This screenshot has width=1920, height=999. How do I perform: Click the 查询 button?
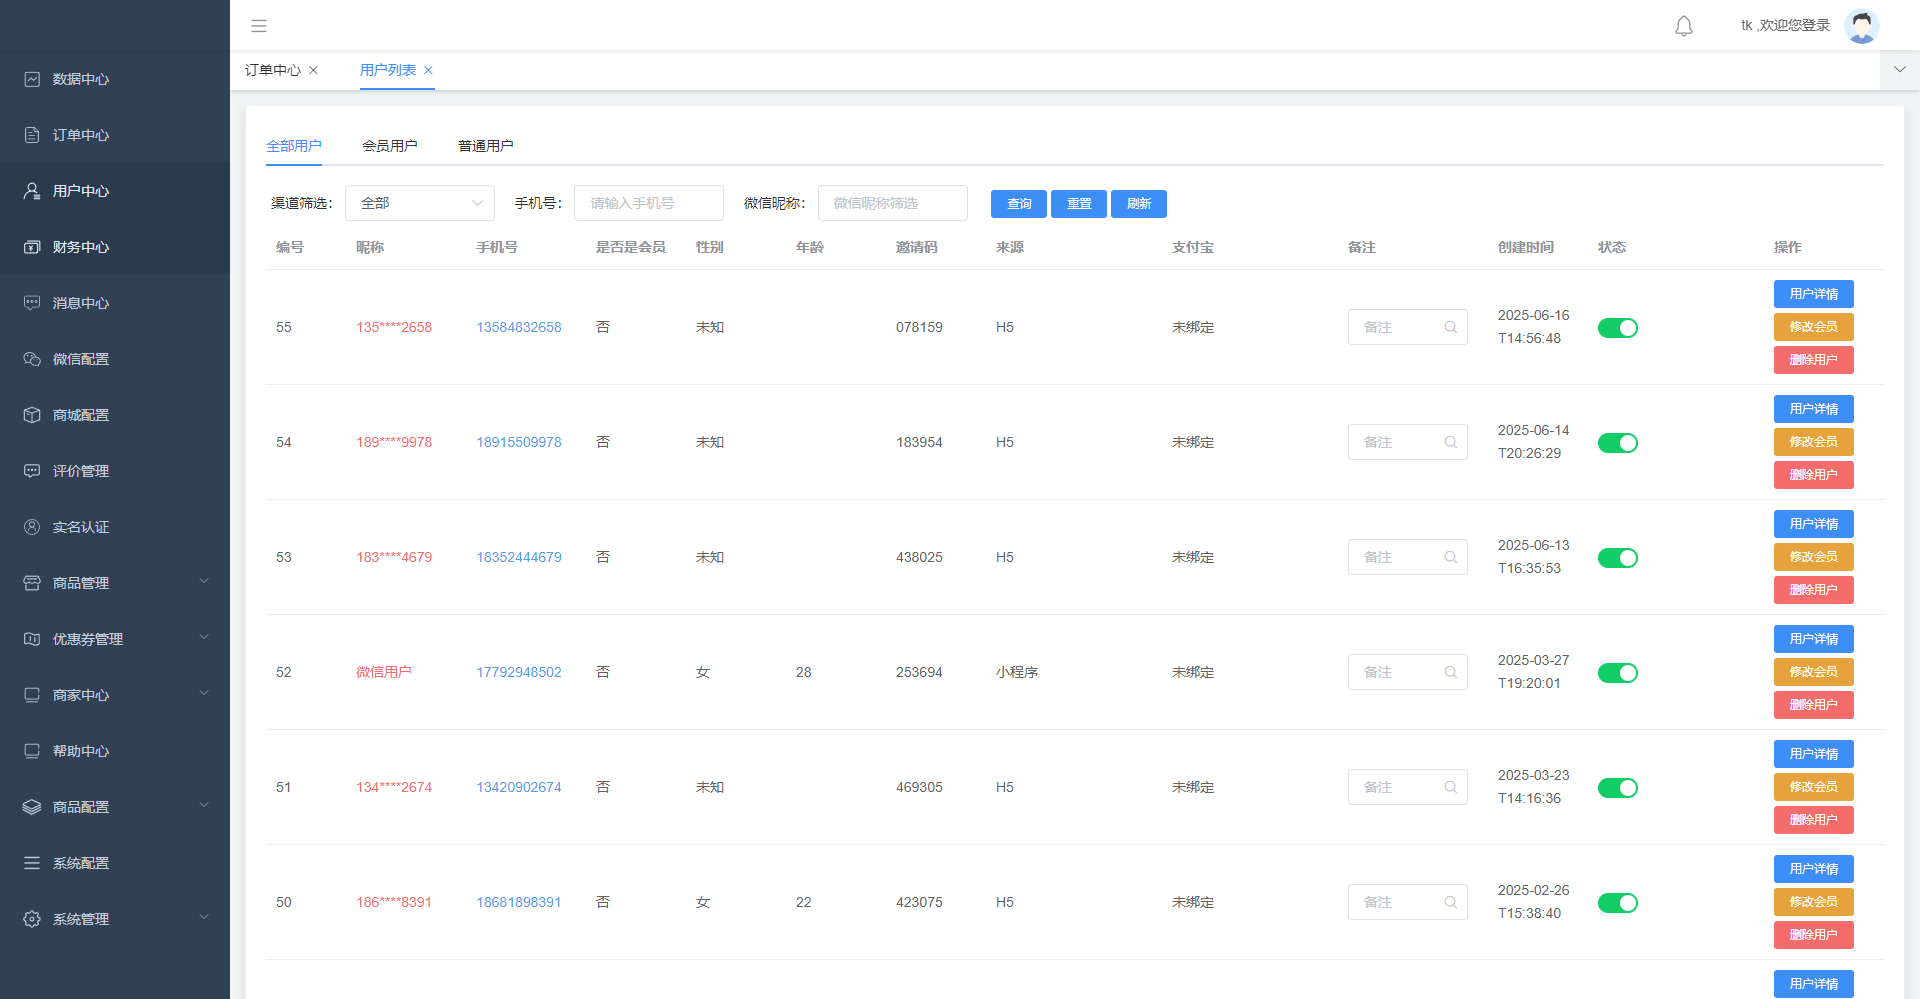coord(1018,204)
